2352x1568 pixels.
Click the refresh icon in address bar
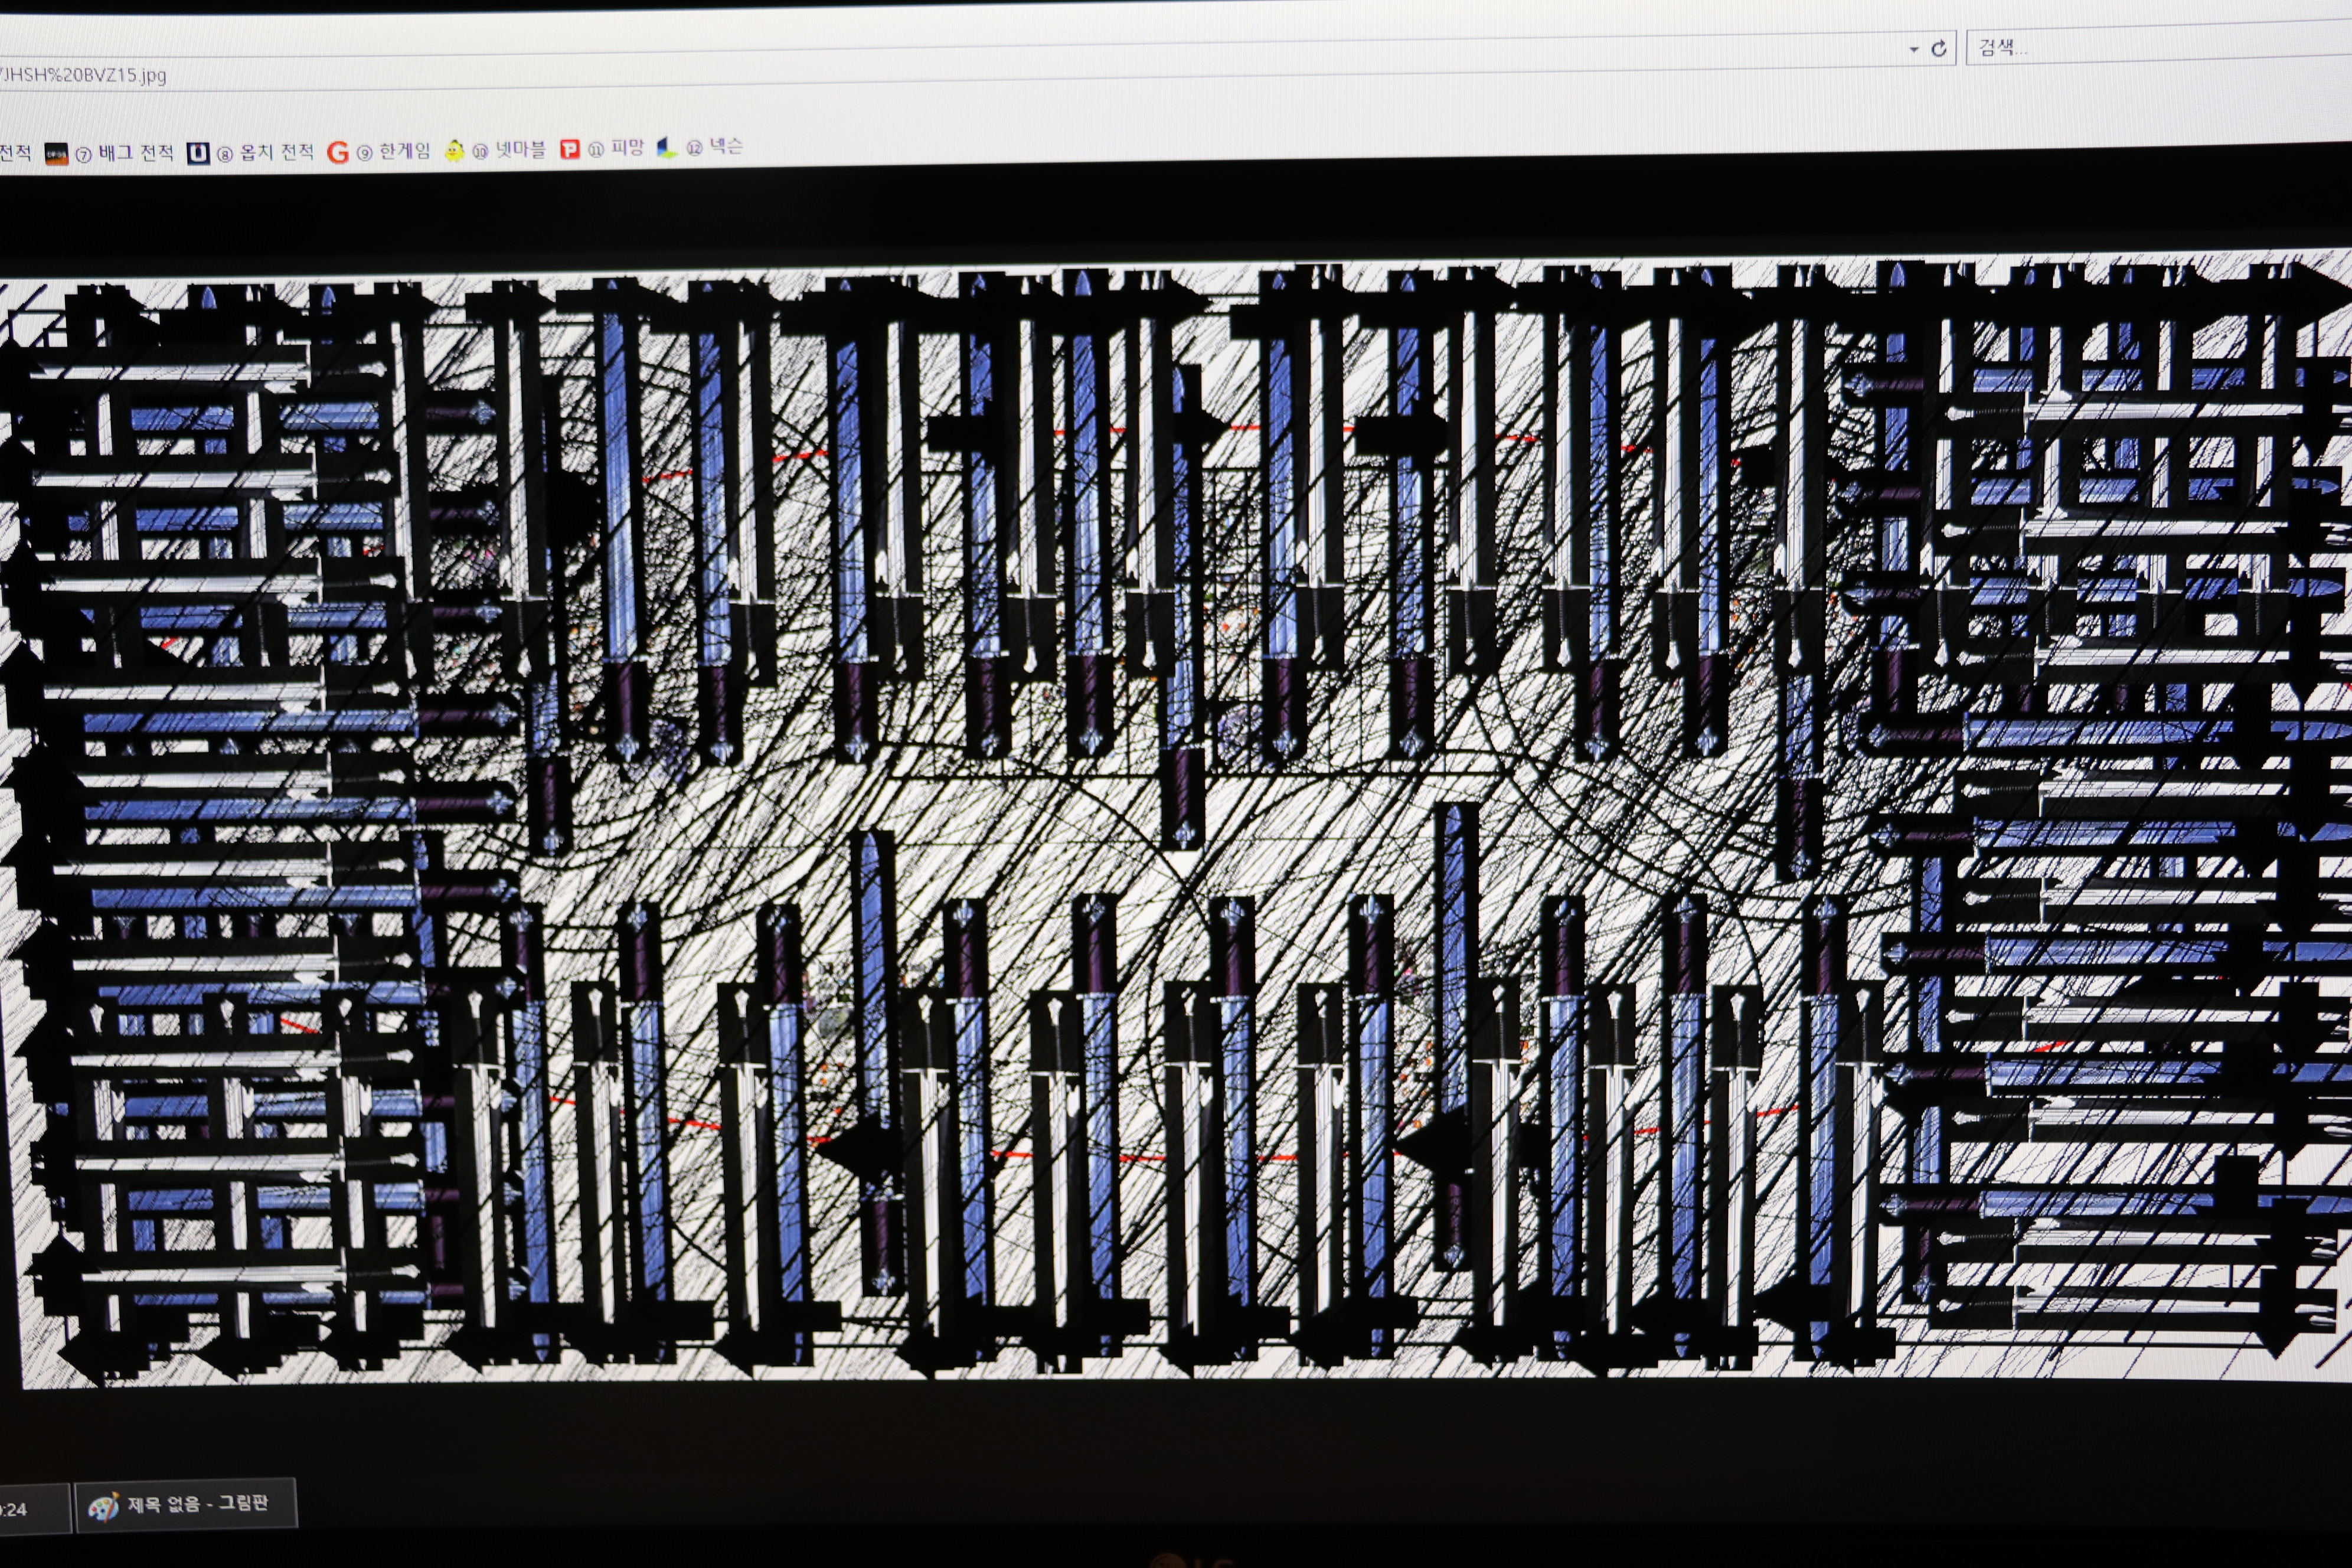click(x=1939, y=48)
